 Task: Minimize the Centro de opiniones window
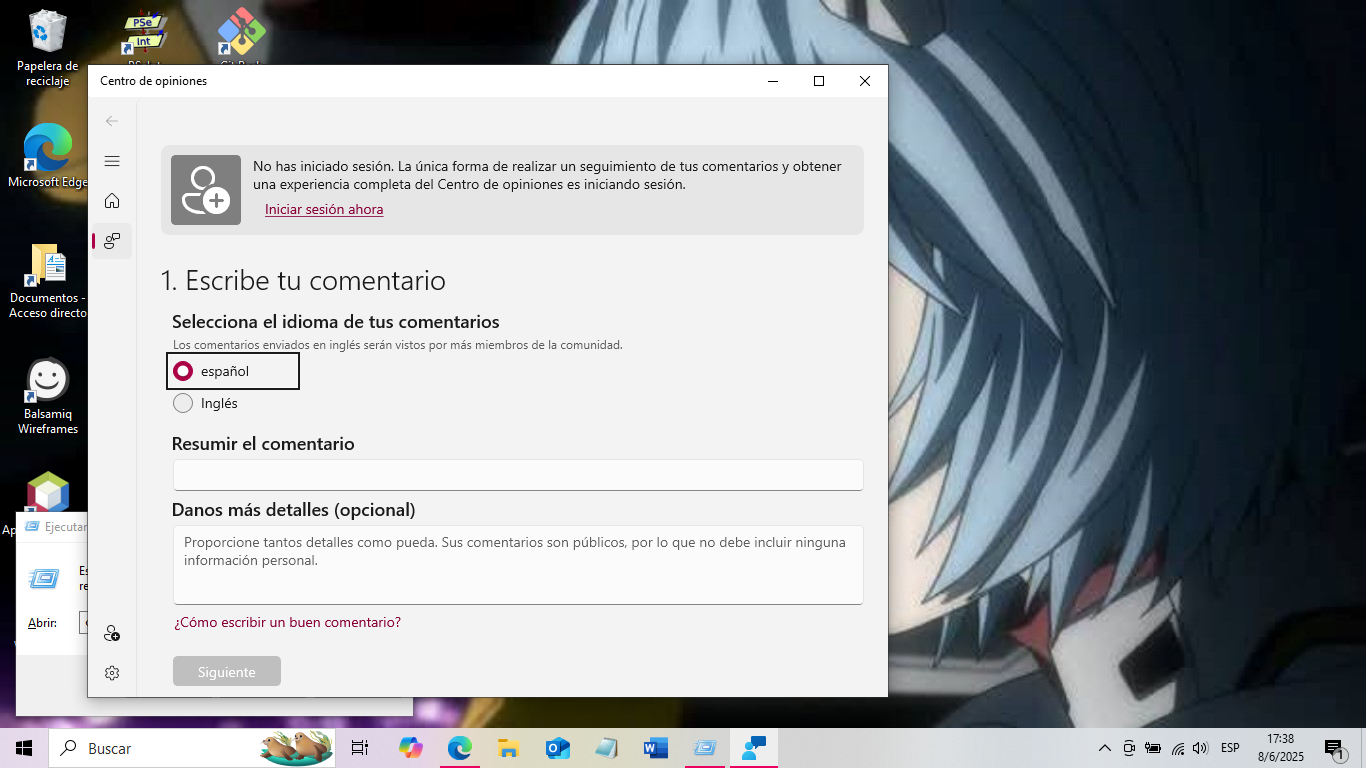[773, 81]
